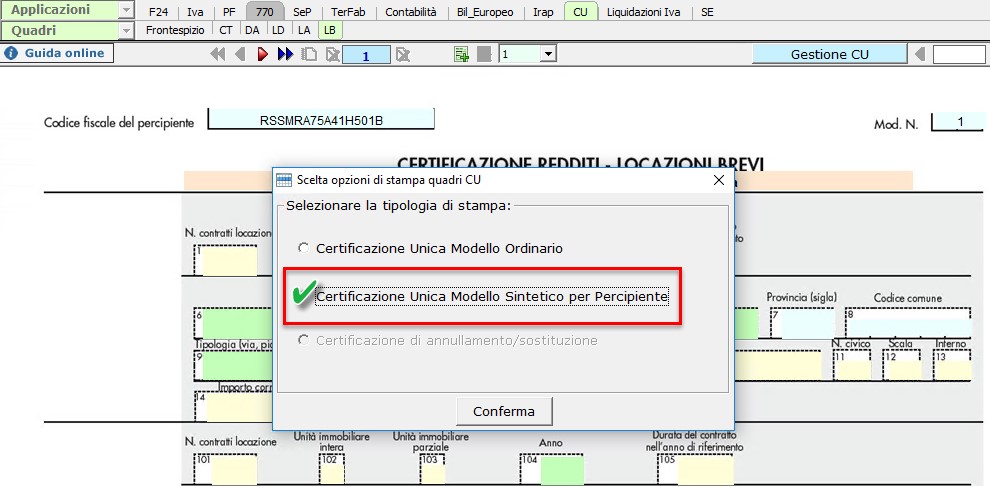Open the module number dropdown in toolbar

[x=546, y=54]
